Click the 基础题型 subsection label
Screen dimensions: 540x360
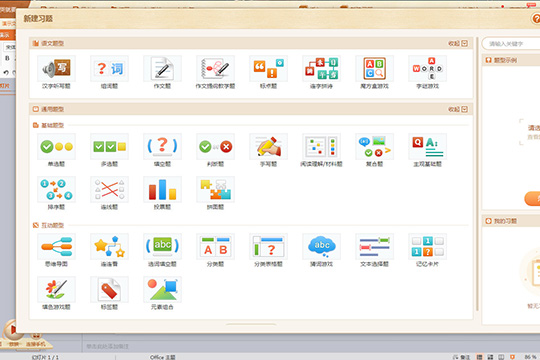pyautogui.click(x=52, y=125)
